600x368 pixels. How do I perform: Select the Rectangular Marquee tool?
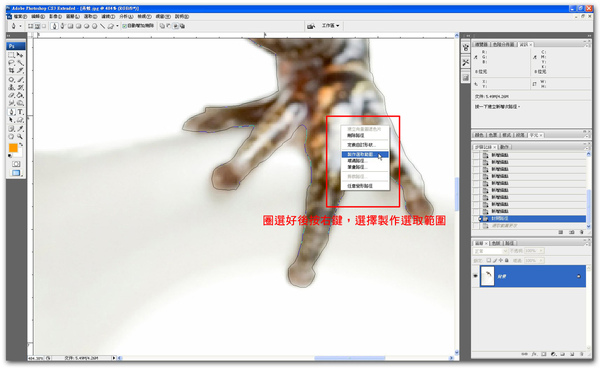[11, 55]
